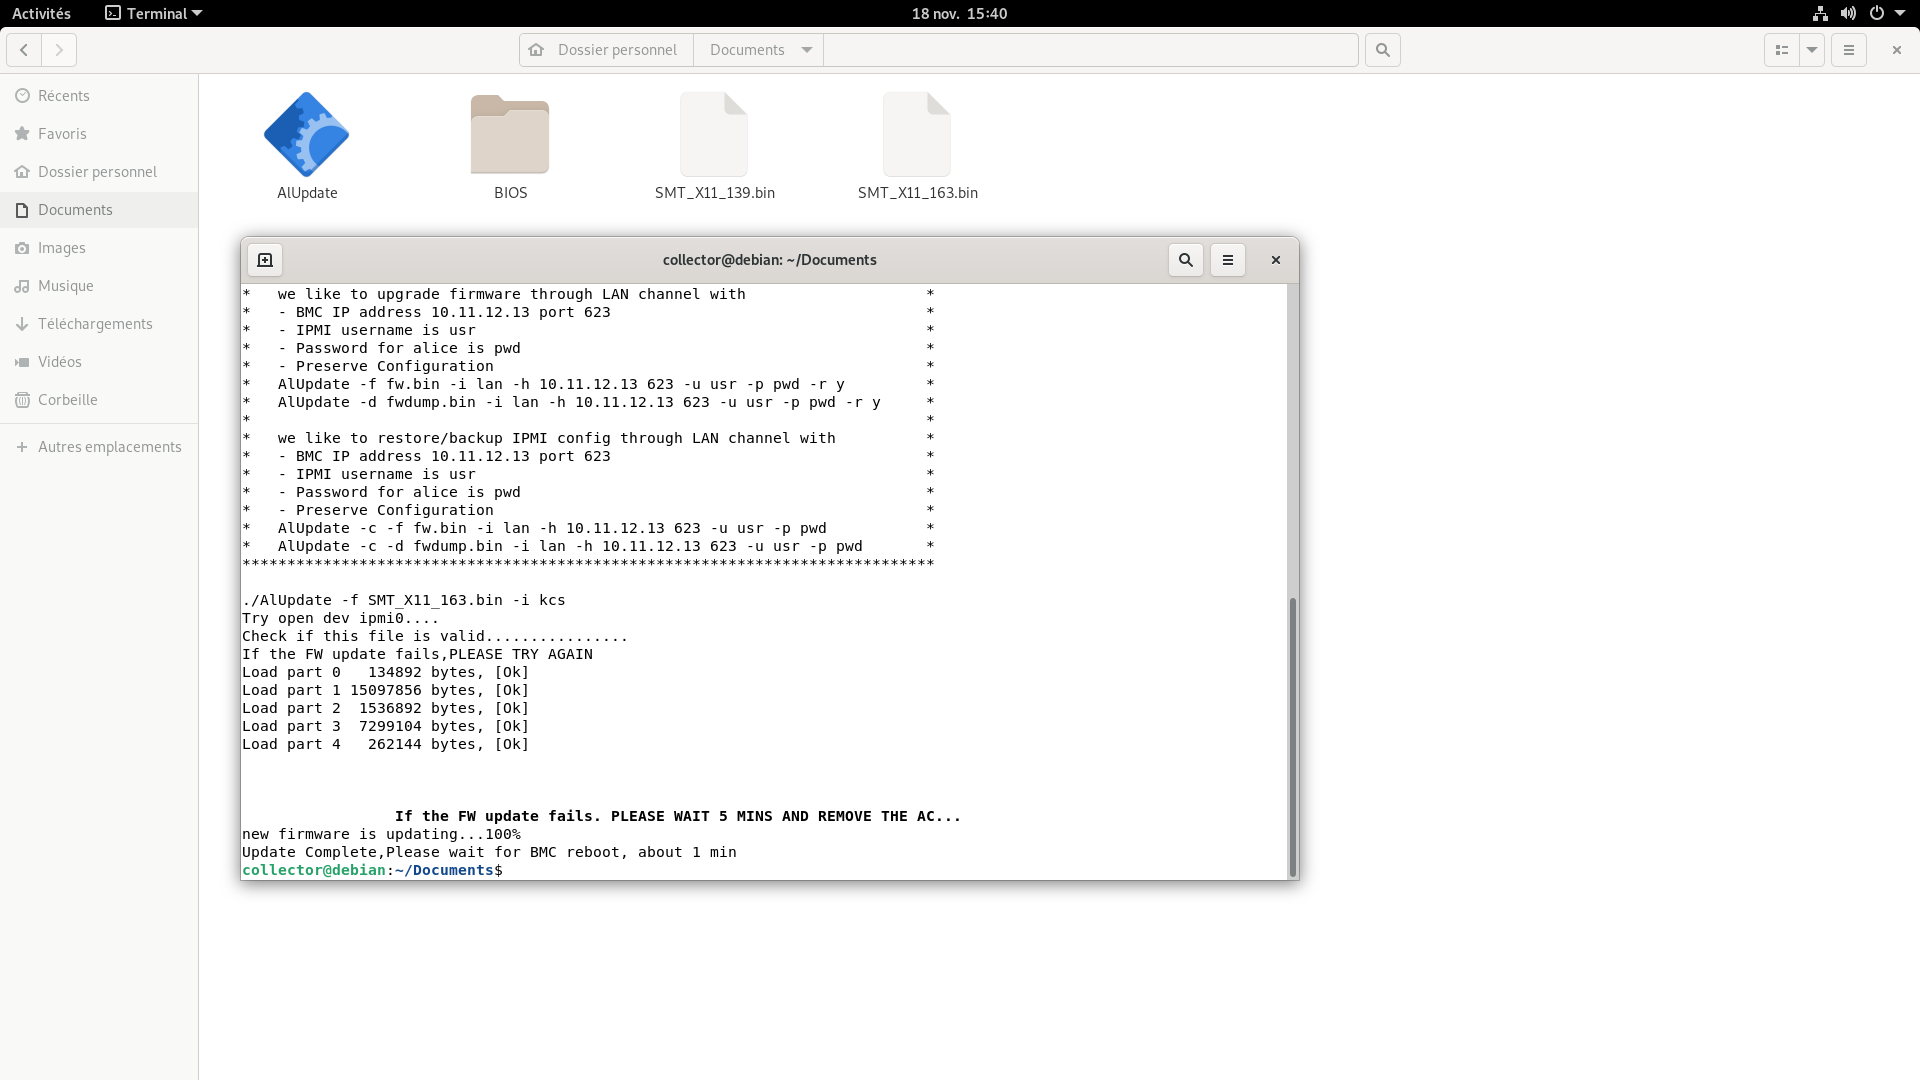
Task: Click the terminal search icon
Action: tap(1185, 260)
